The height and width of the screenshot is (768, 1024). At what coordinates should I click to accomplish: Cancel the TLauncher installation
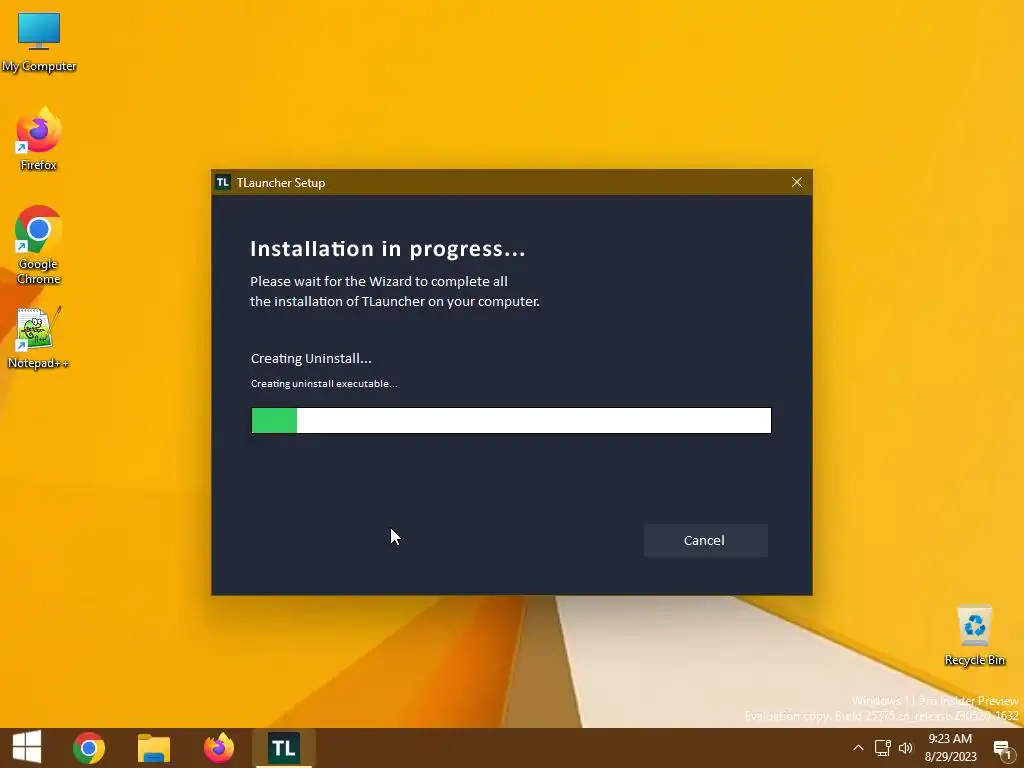click(x=705, y=540)
